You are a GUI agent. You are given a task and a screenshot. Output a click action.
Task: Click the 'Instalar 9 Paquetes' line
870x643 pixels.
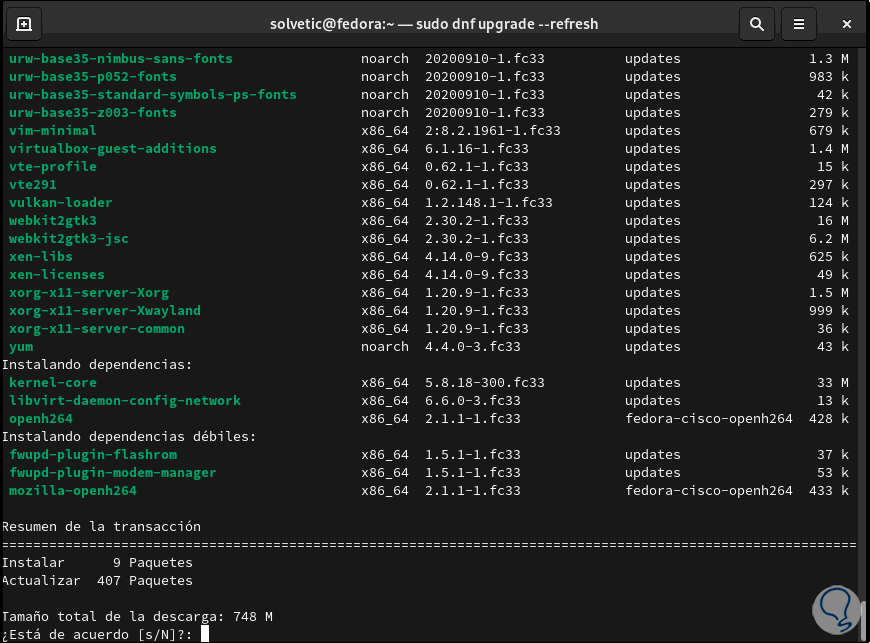[97, 562]
